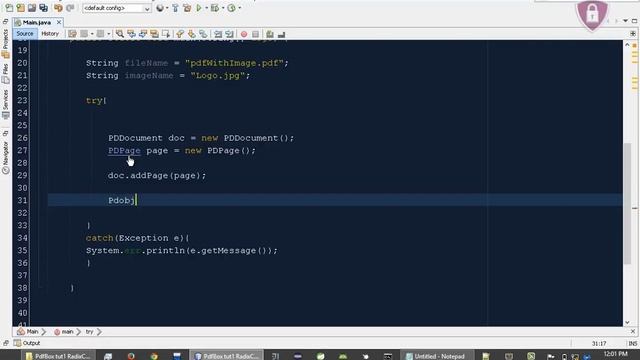Click the Debug Project icon

pyautogui.click(x=215, y=8)
